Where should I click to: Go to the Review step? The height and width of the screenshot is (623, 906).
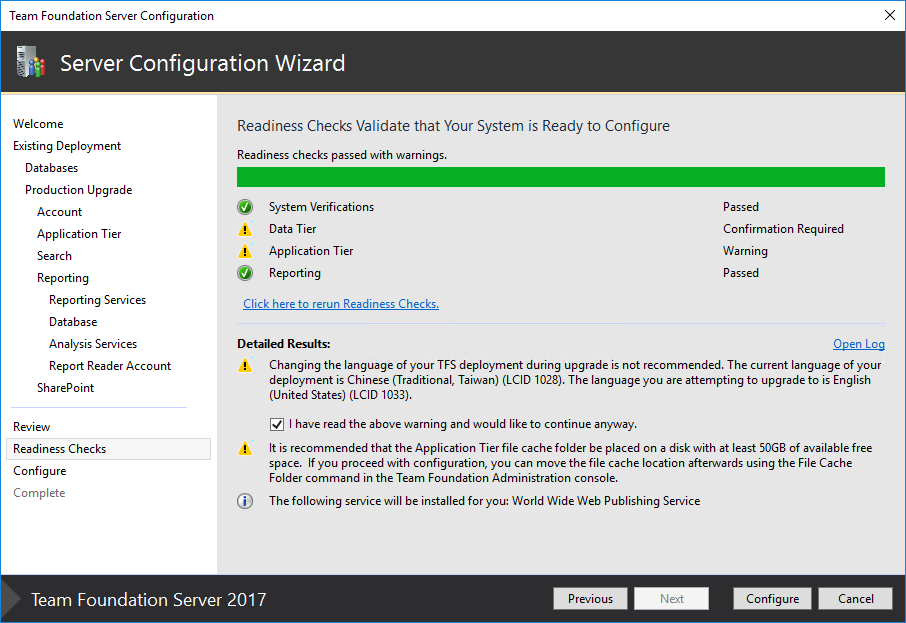click(x=32, y=427)
